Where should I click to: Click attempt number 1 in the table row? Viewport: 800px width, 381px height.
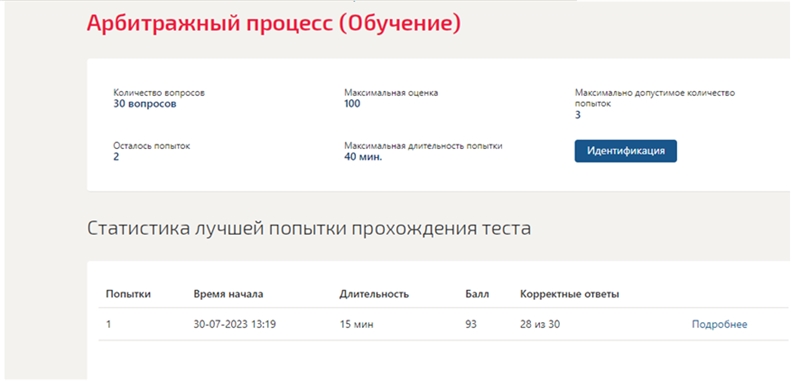point(109,324)
